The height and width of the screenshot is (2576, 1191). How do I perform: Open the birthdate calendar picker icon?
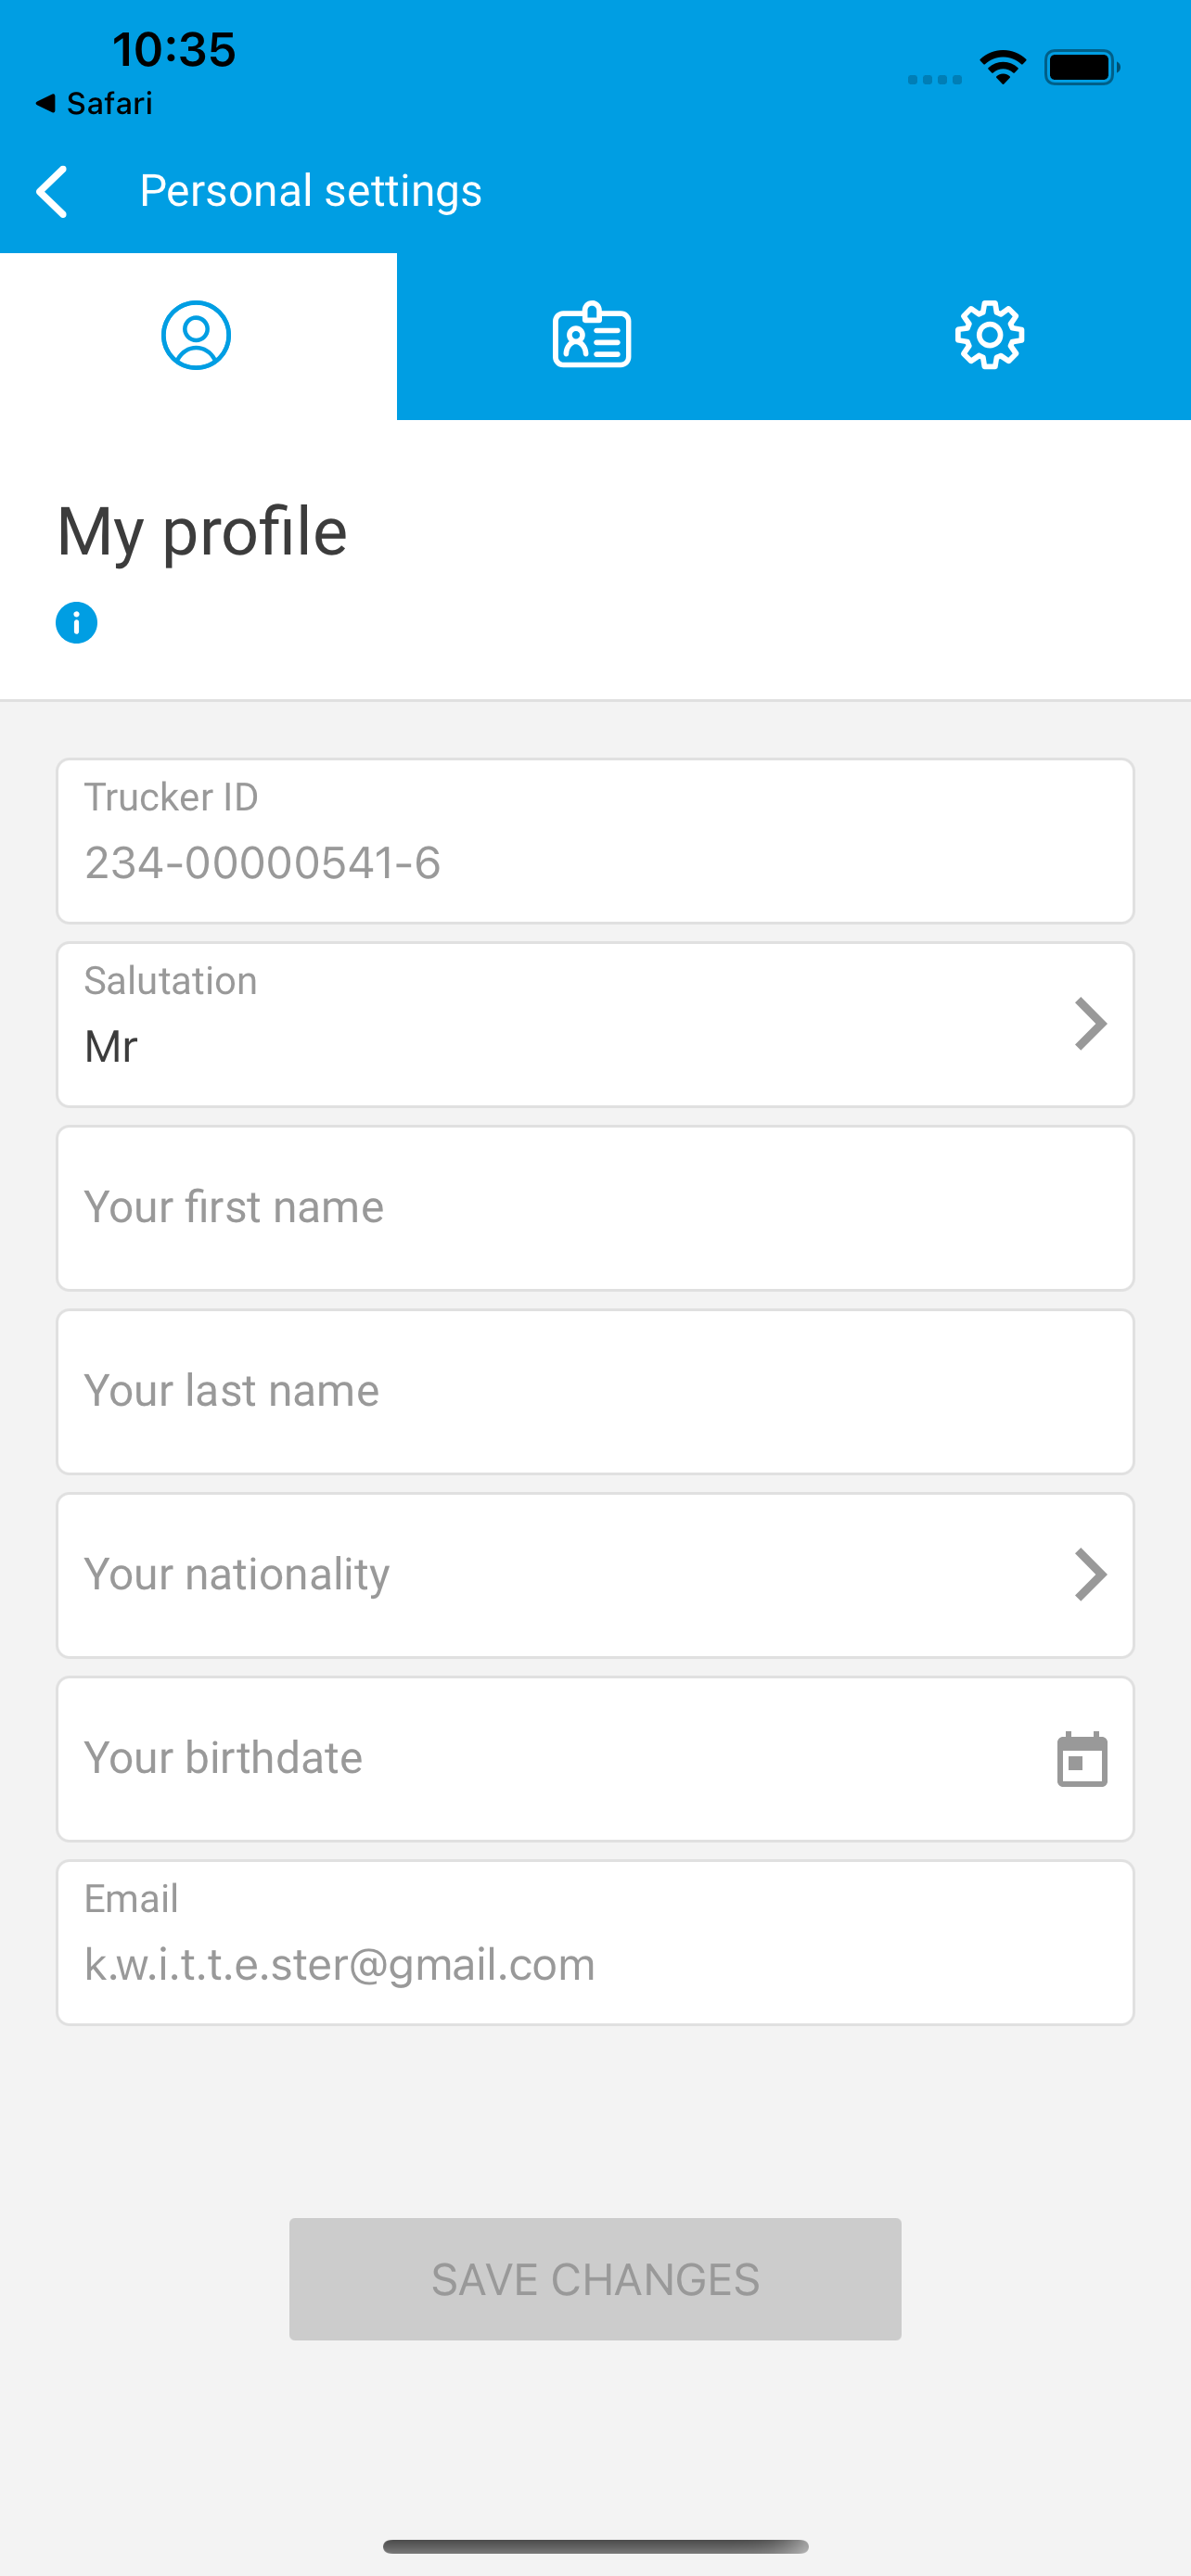(1082, 1759)
